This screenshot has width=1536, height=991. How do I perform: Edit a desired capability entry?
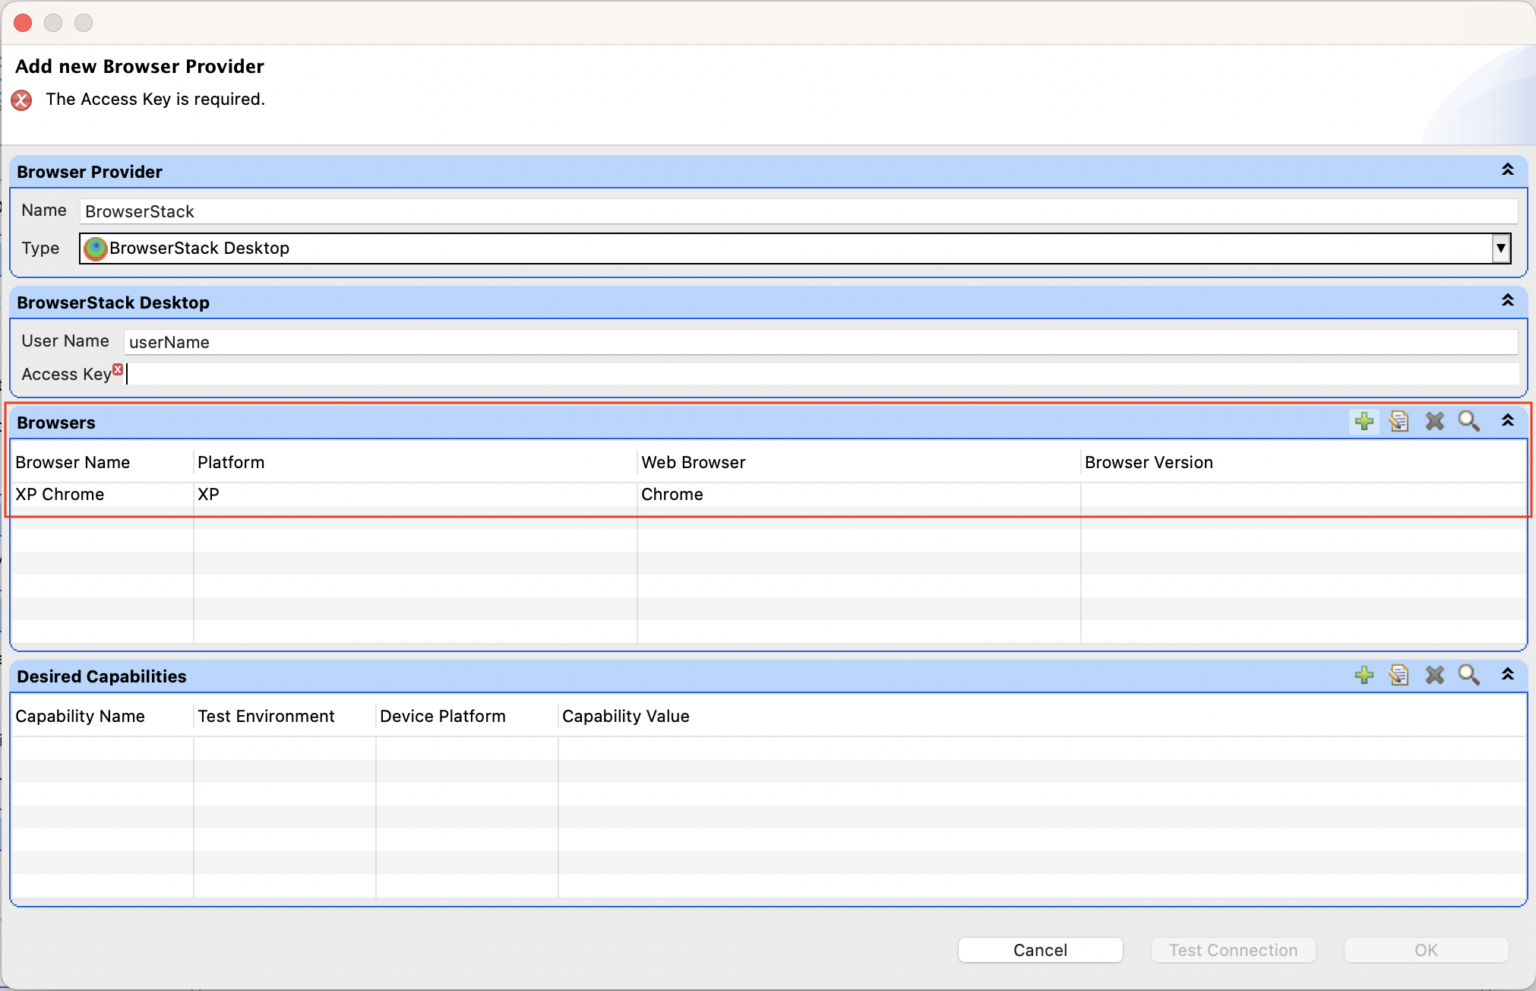click(1399, 675)
